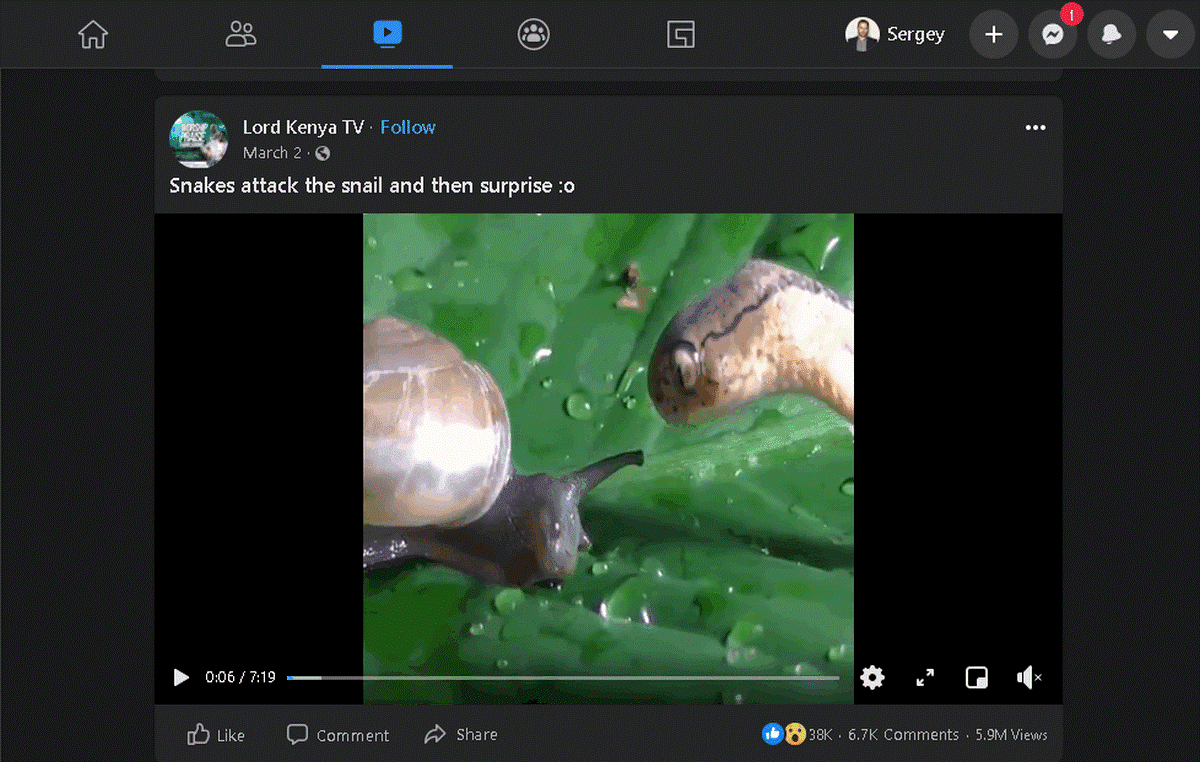Open the 6.7K Comments

pyautogui.click(x=903, y=735)
